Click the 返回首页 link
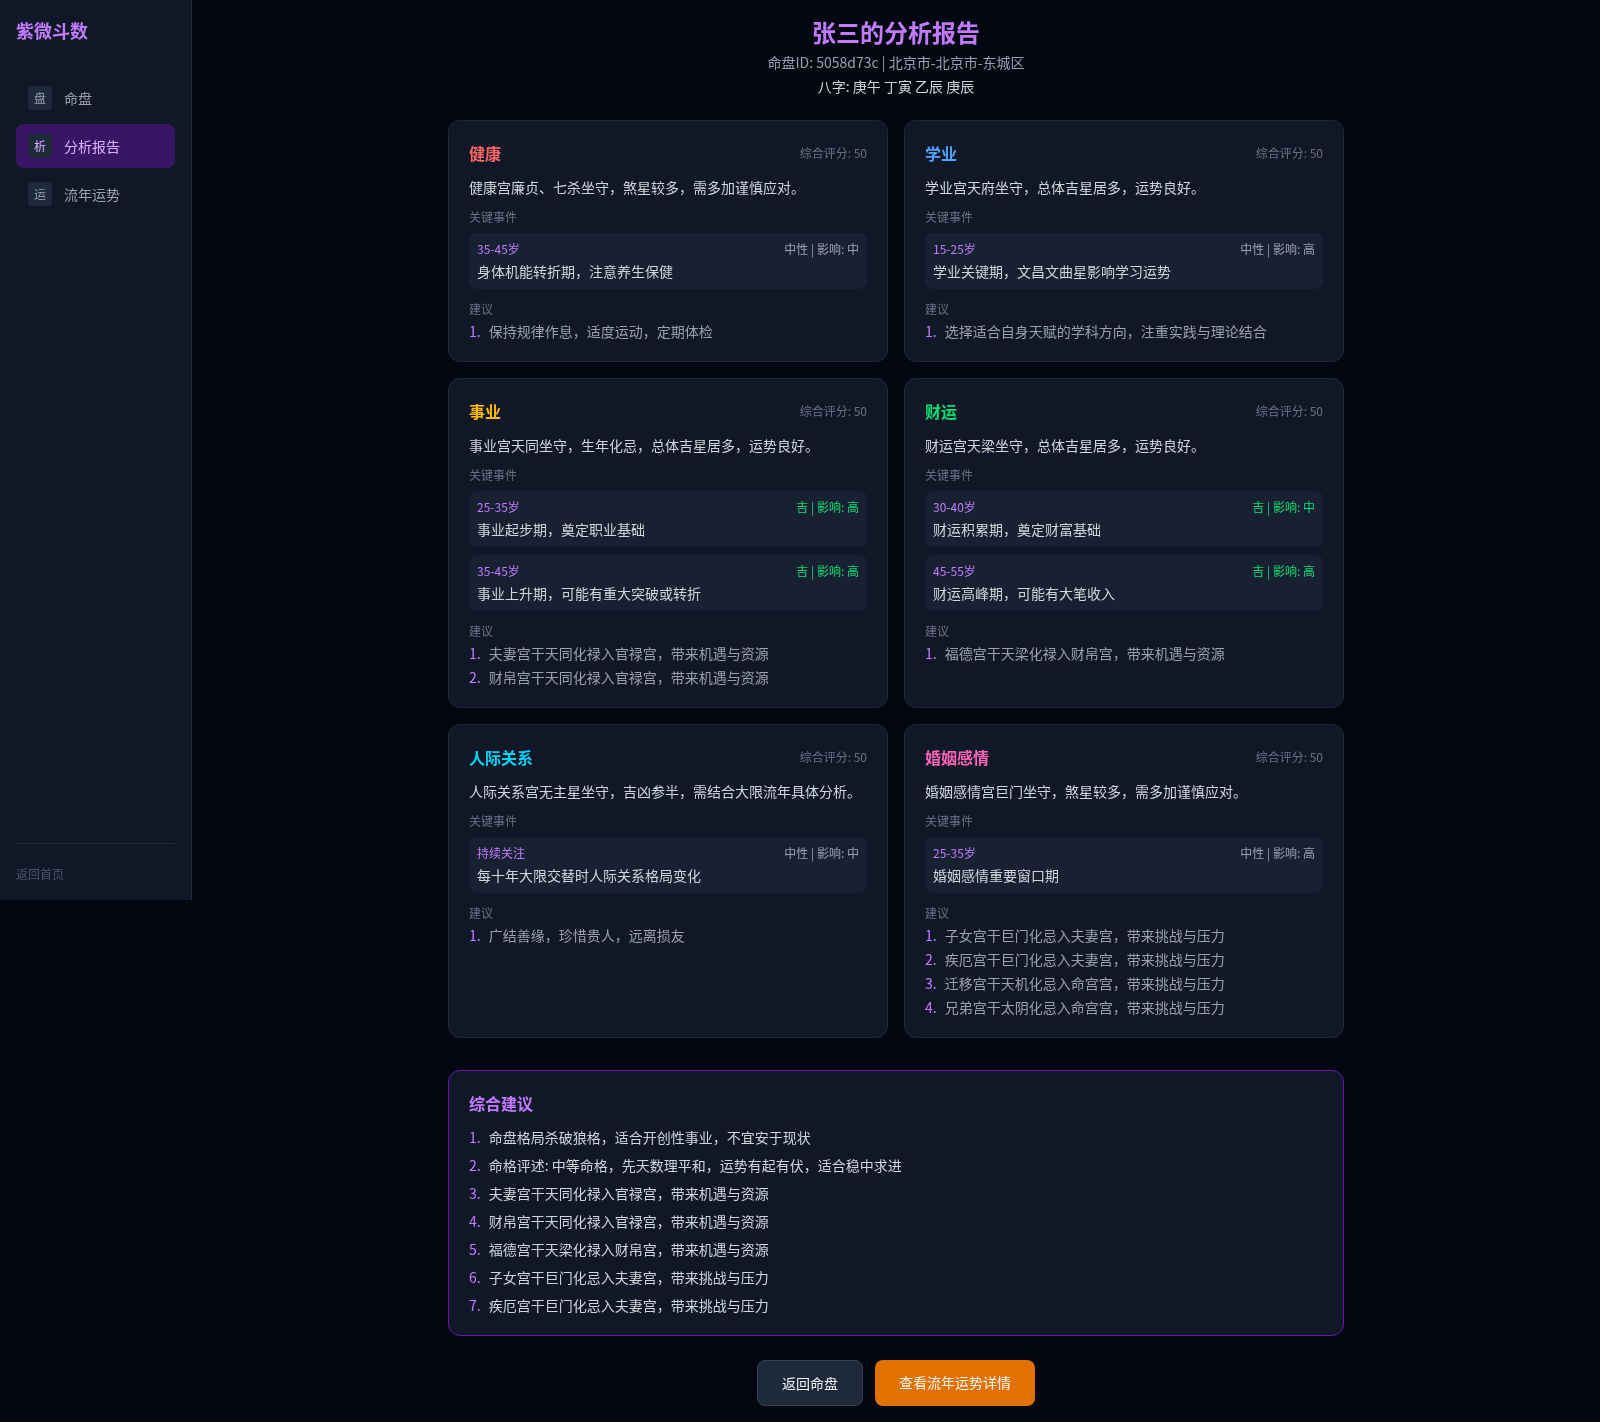The image size is (1600, 1422). click(40, 874)
